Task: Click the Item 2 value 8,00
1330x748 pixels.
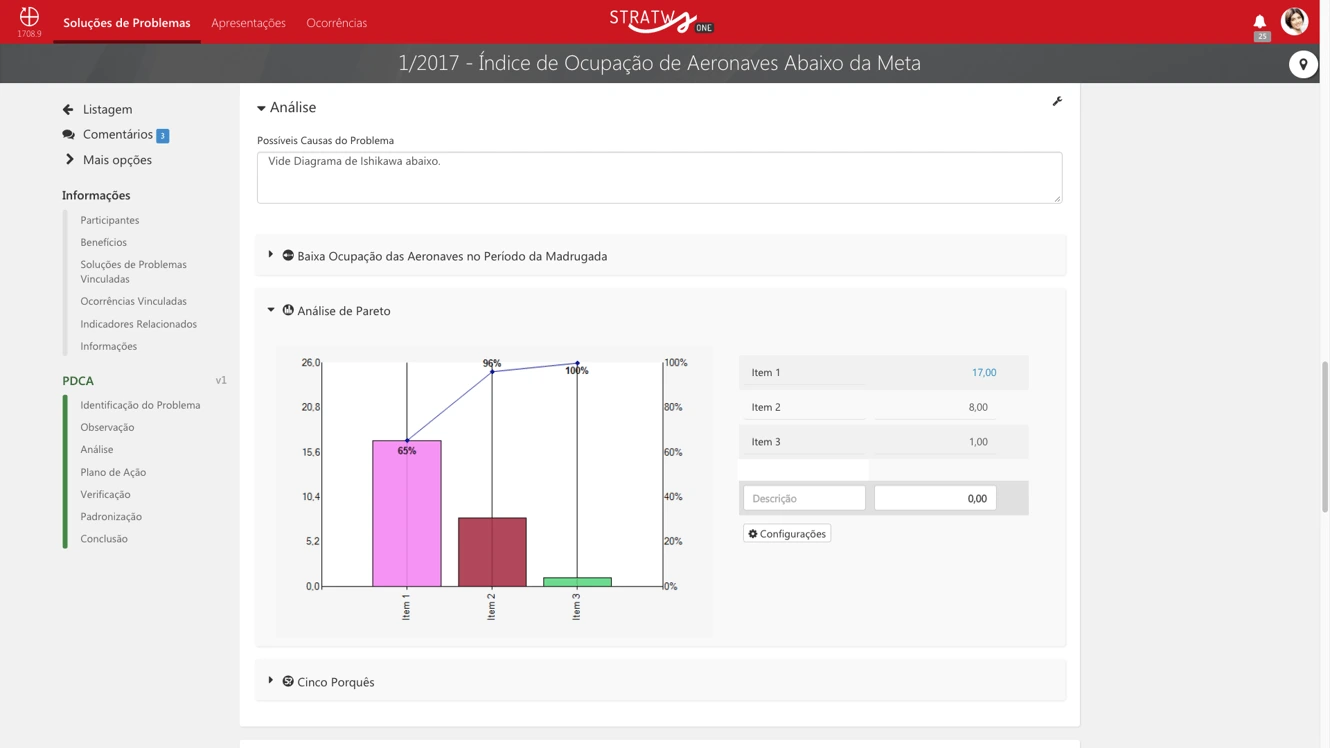Action: point(978,407)
